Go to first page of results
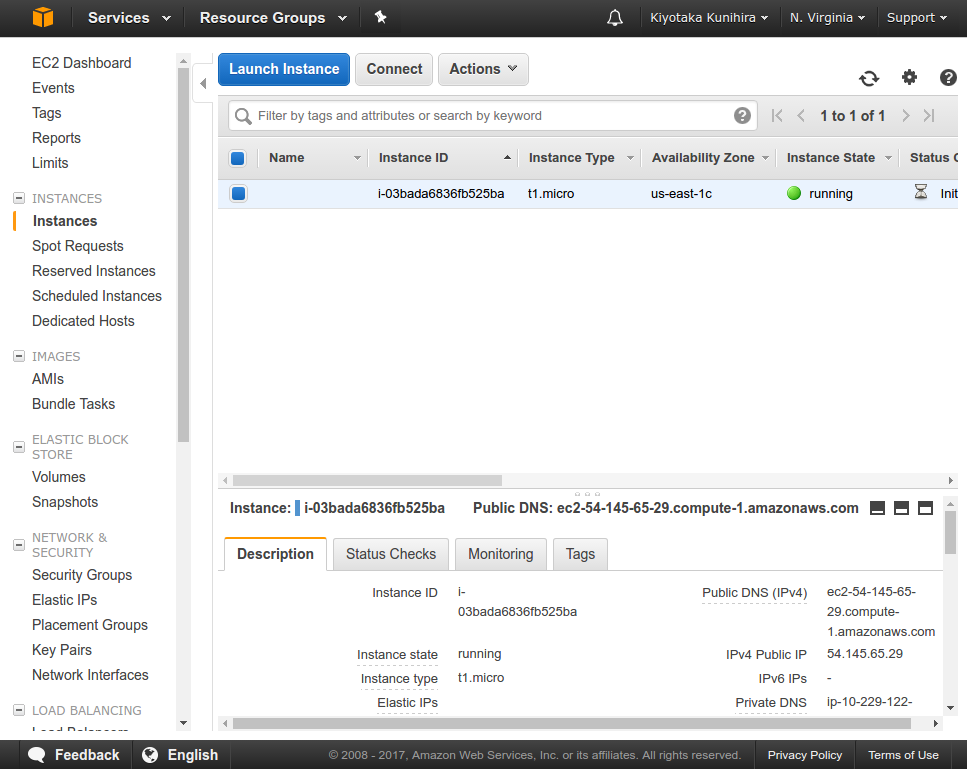 coord(777,115)
